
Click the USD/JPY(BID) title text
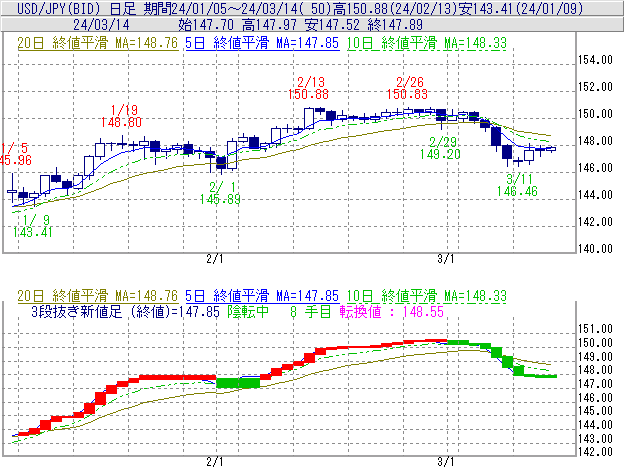pos(58,8)
